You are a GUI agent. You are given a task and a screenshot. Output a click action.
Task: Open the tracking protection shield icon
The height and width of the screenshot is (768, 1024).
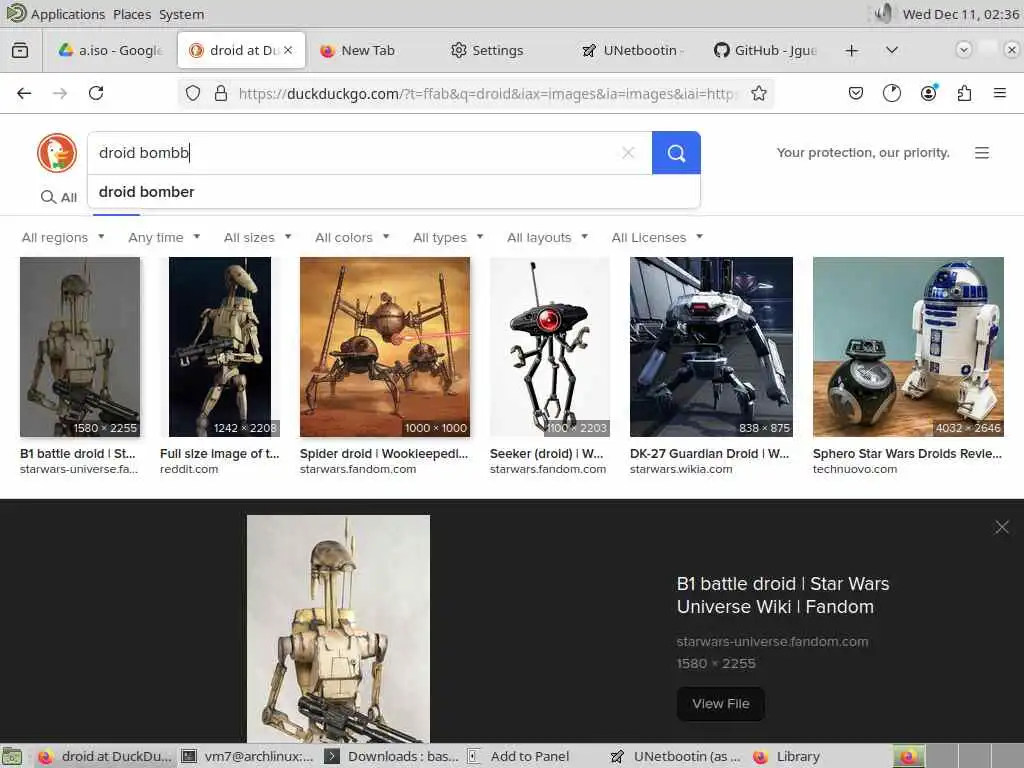point(193,93)
